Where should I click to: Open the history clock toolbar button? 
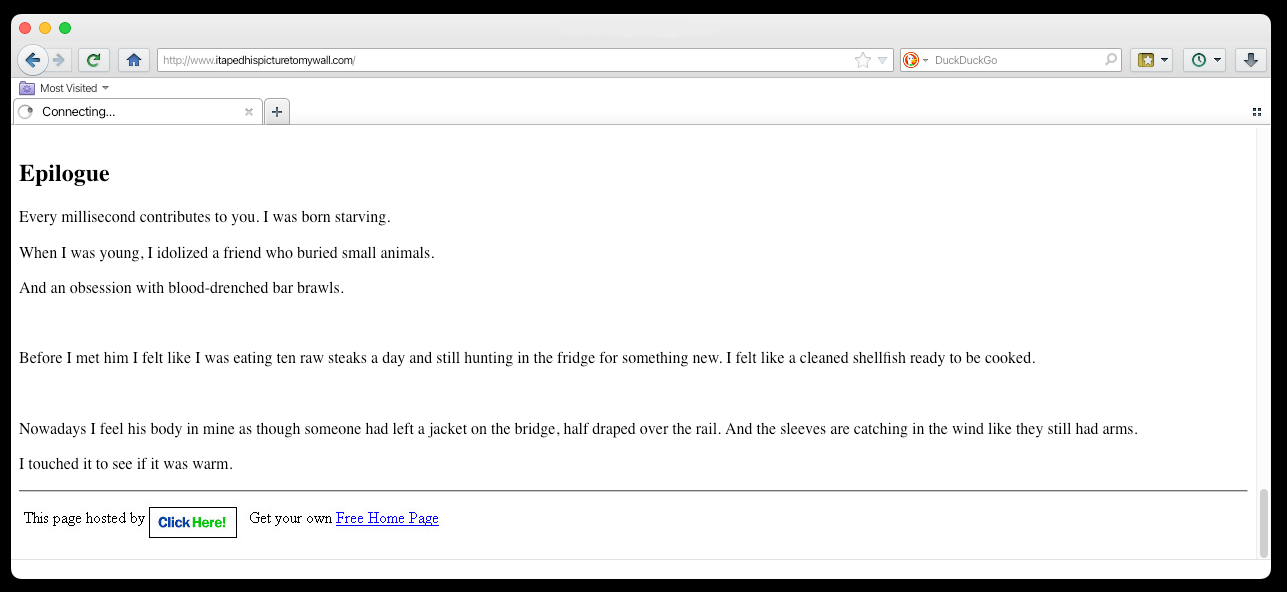point(1199,60)
